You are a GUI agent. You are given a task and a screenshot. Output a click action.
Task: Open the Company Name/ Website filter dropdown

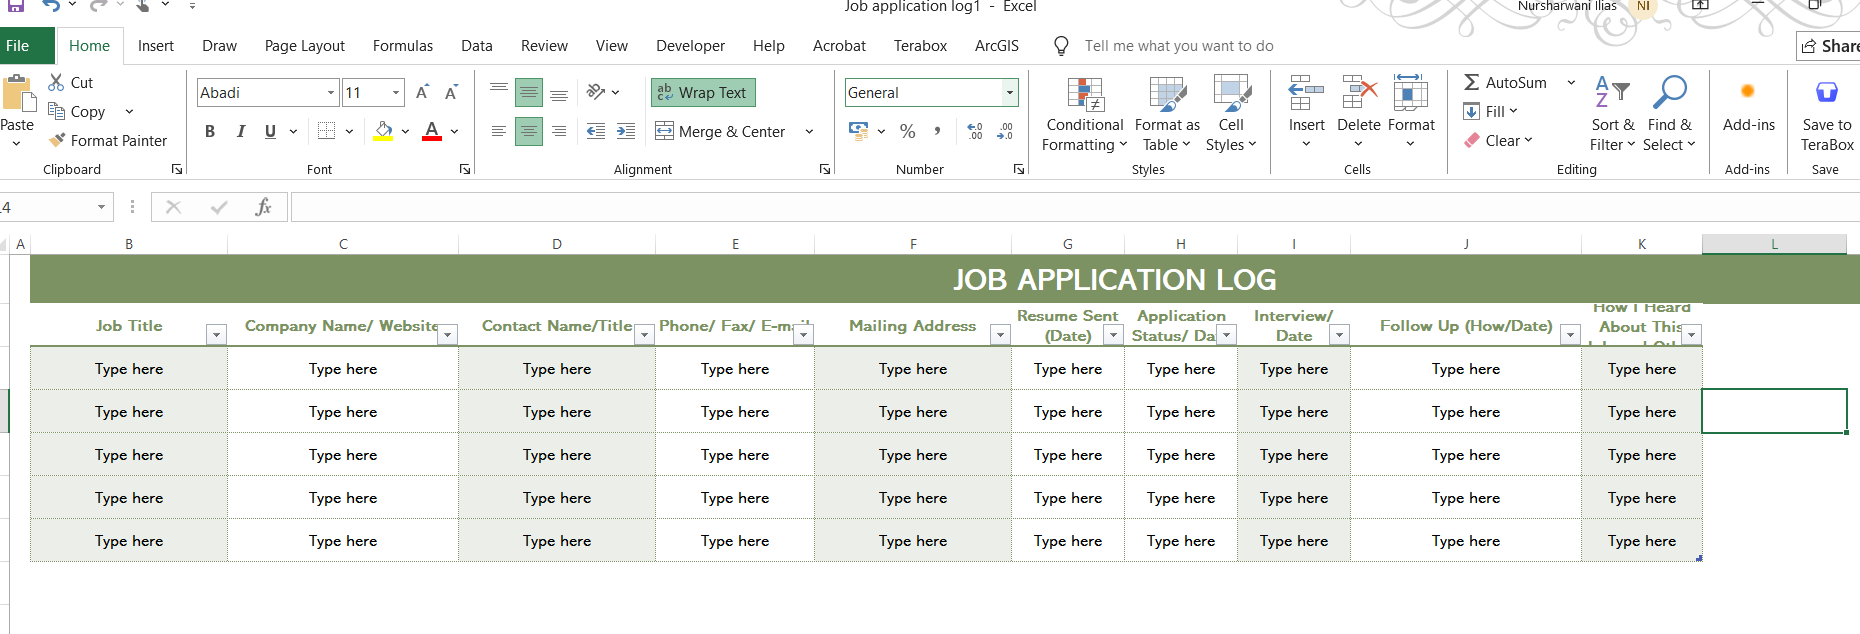point(448,335)
